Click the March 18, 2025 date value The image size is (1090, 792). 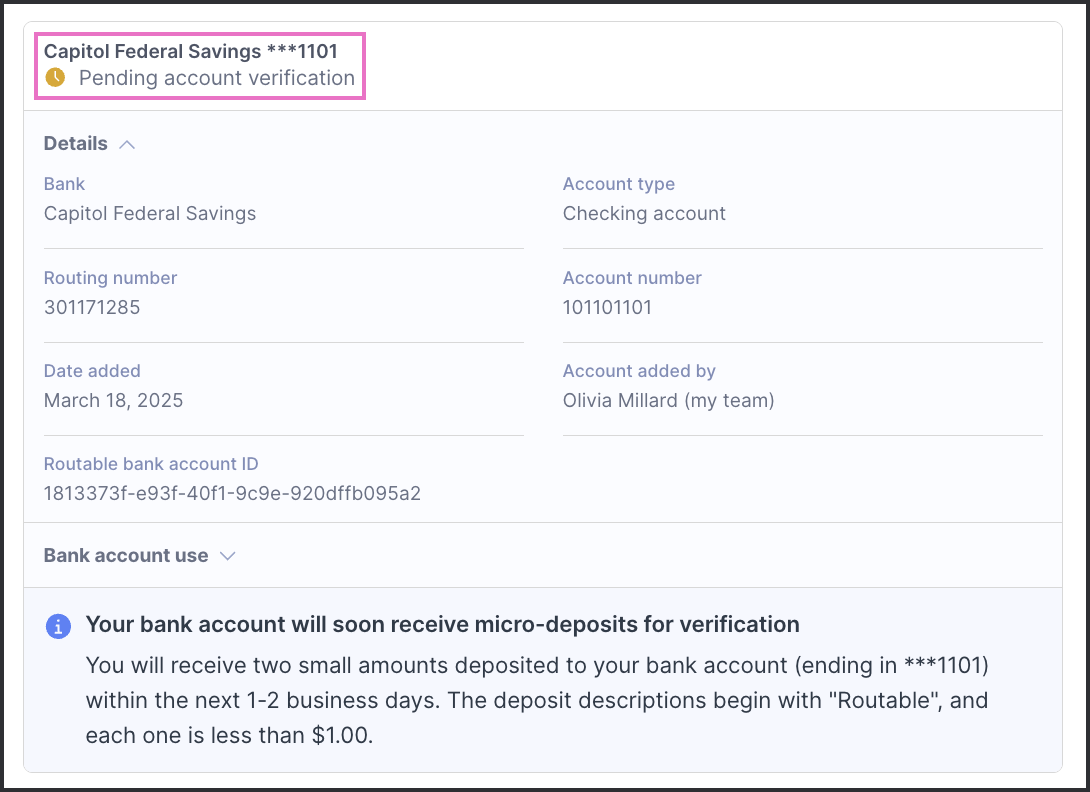point(113,400)
